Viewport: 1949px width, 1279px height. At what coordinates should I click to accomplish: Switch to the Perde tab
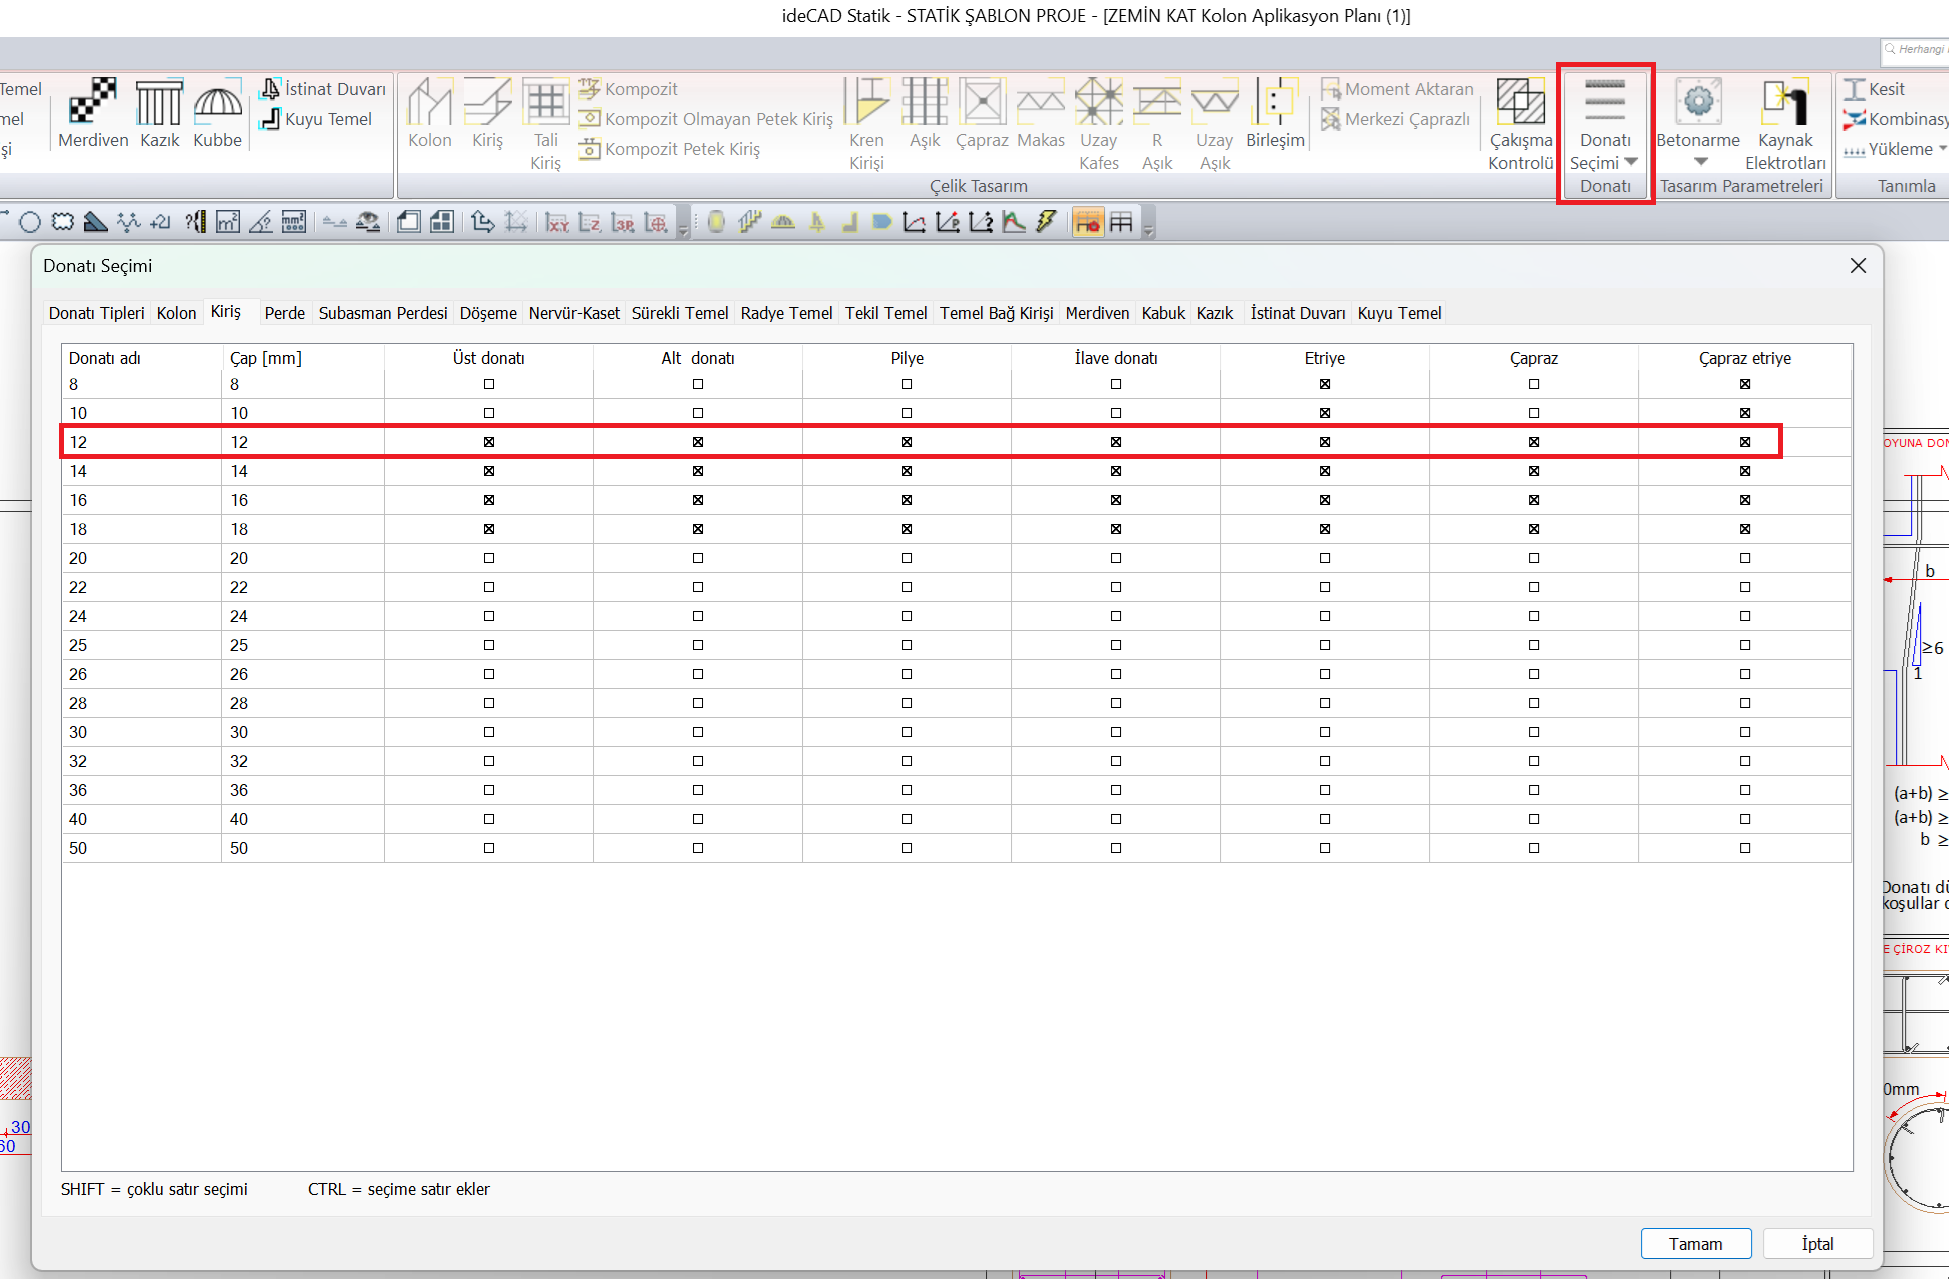pyautogui.click(x=285, y=313)
